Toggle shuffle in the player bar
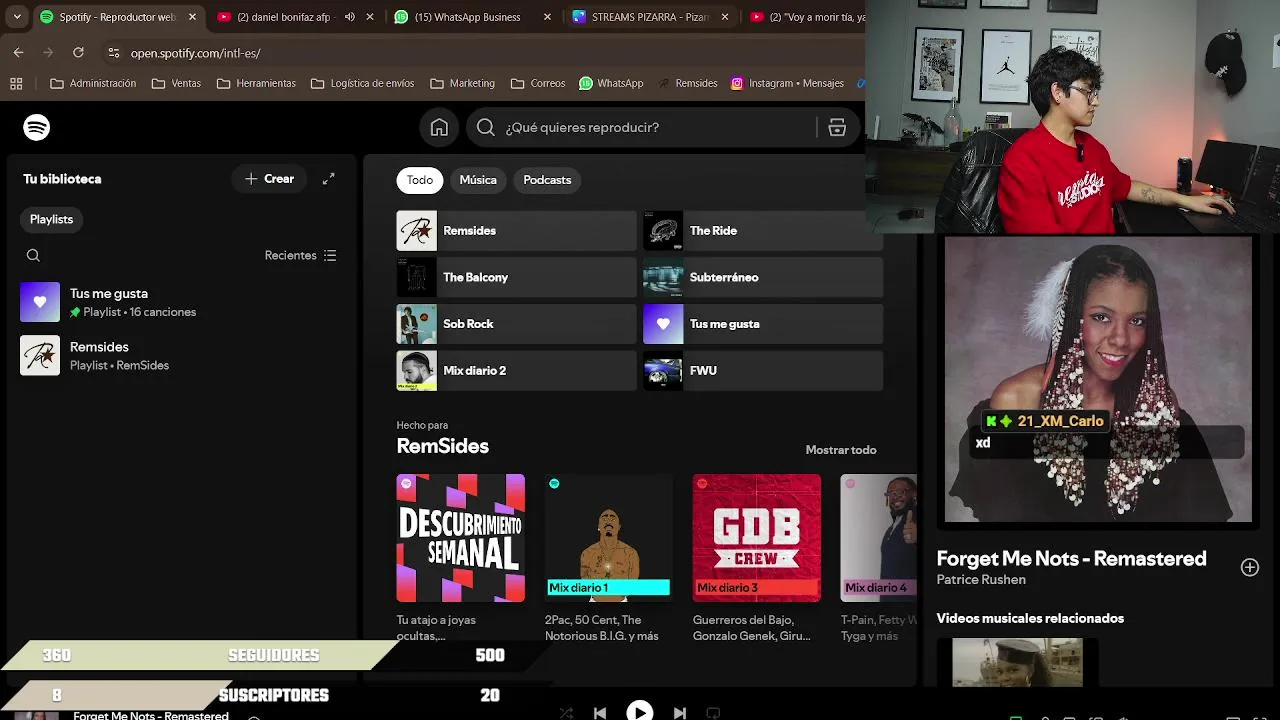The height and width of the screenshot is (720, 1280). tap(566, 713)
